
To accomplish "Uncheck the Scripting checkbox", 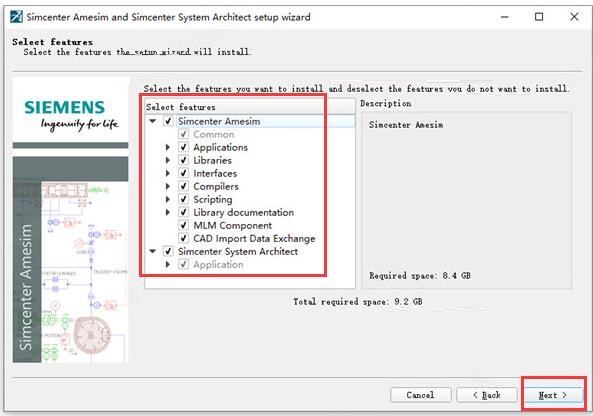I will [x=183, y=199].
